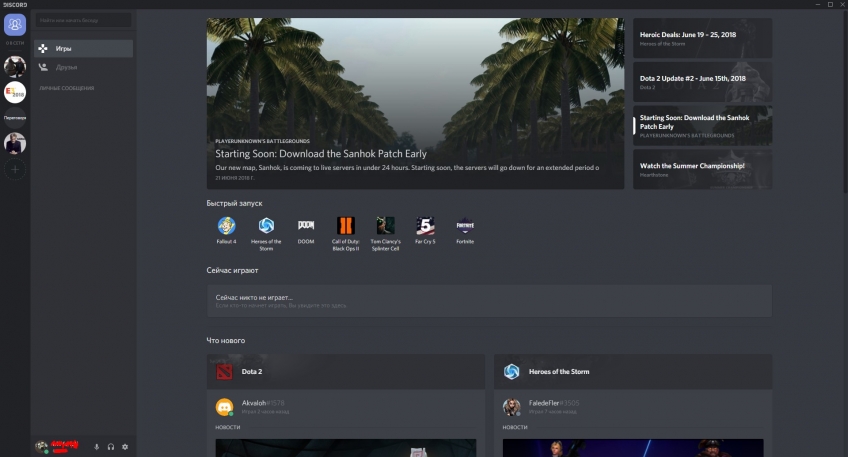The height and width of the screenshot is (457, 848).
Task: Open Heroes of the Storm card header
Action: pyautogui.click(x=633, y=372)
